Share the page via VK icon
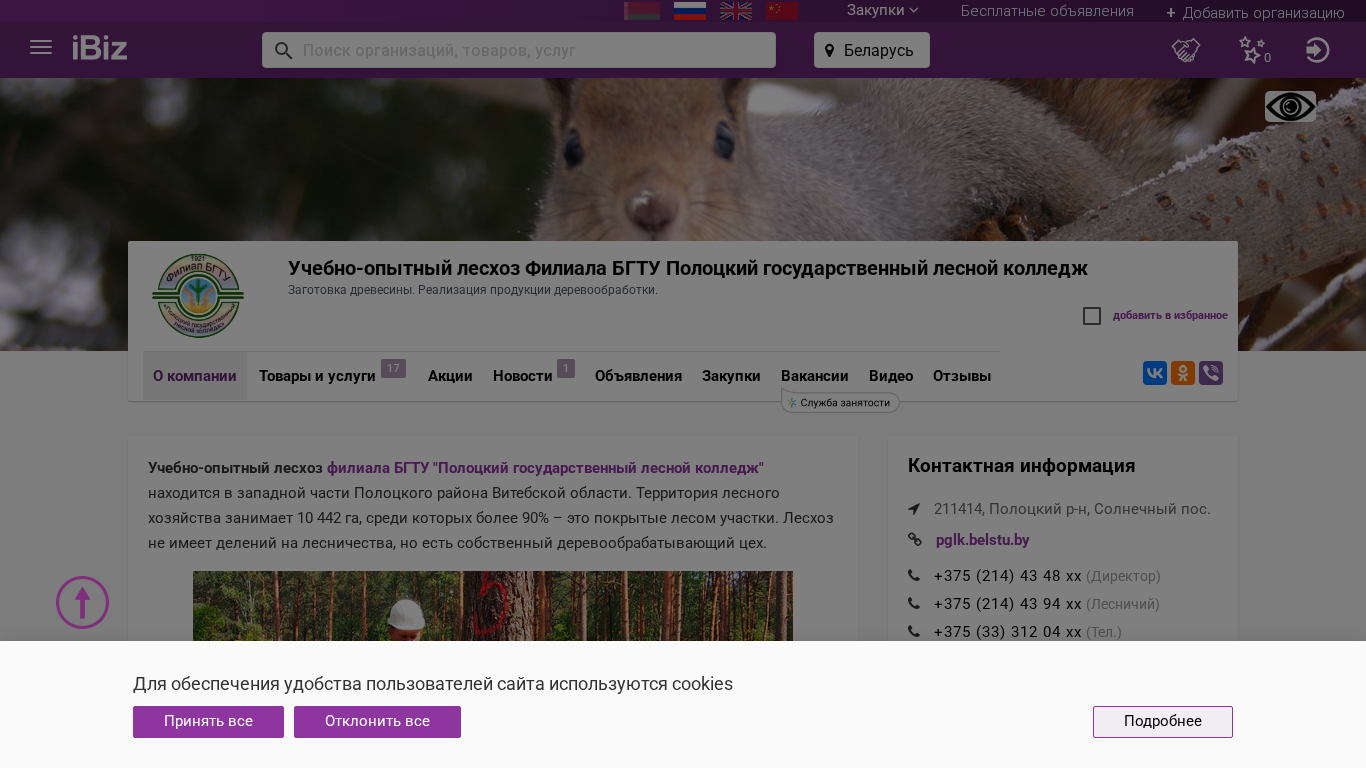This screenshot has height=768, width=1366. (x=1155, y=373)
